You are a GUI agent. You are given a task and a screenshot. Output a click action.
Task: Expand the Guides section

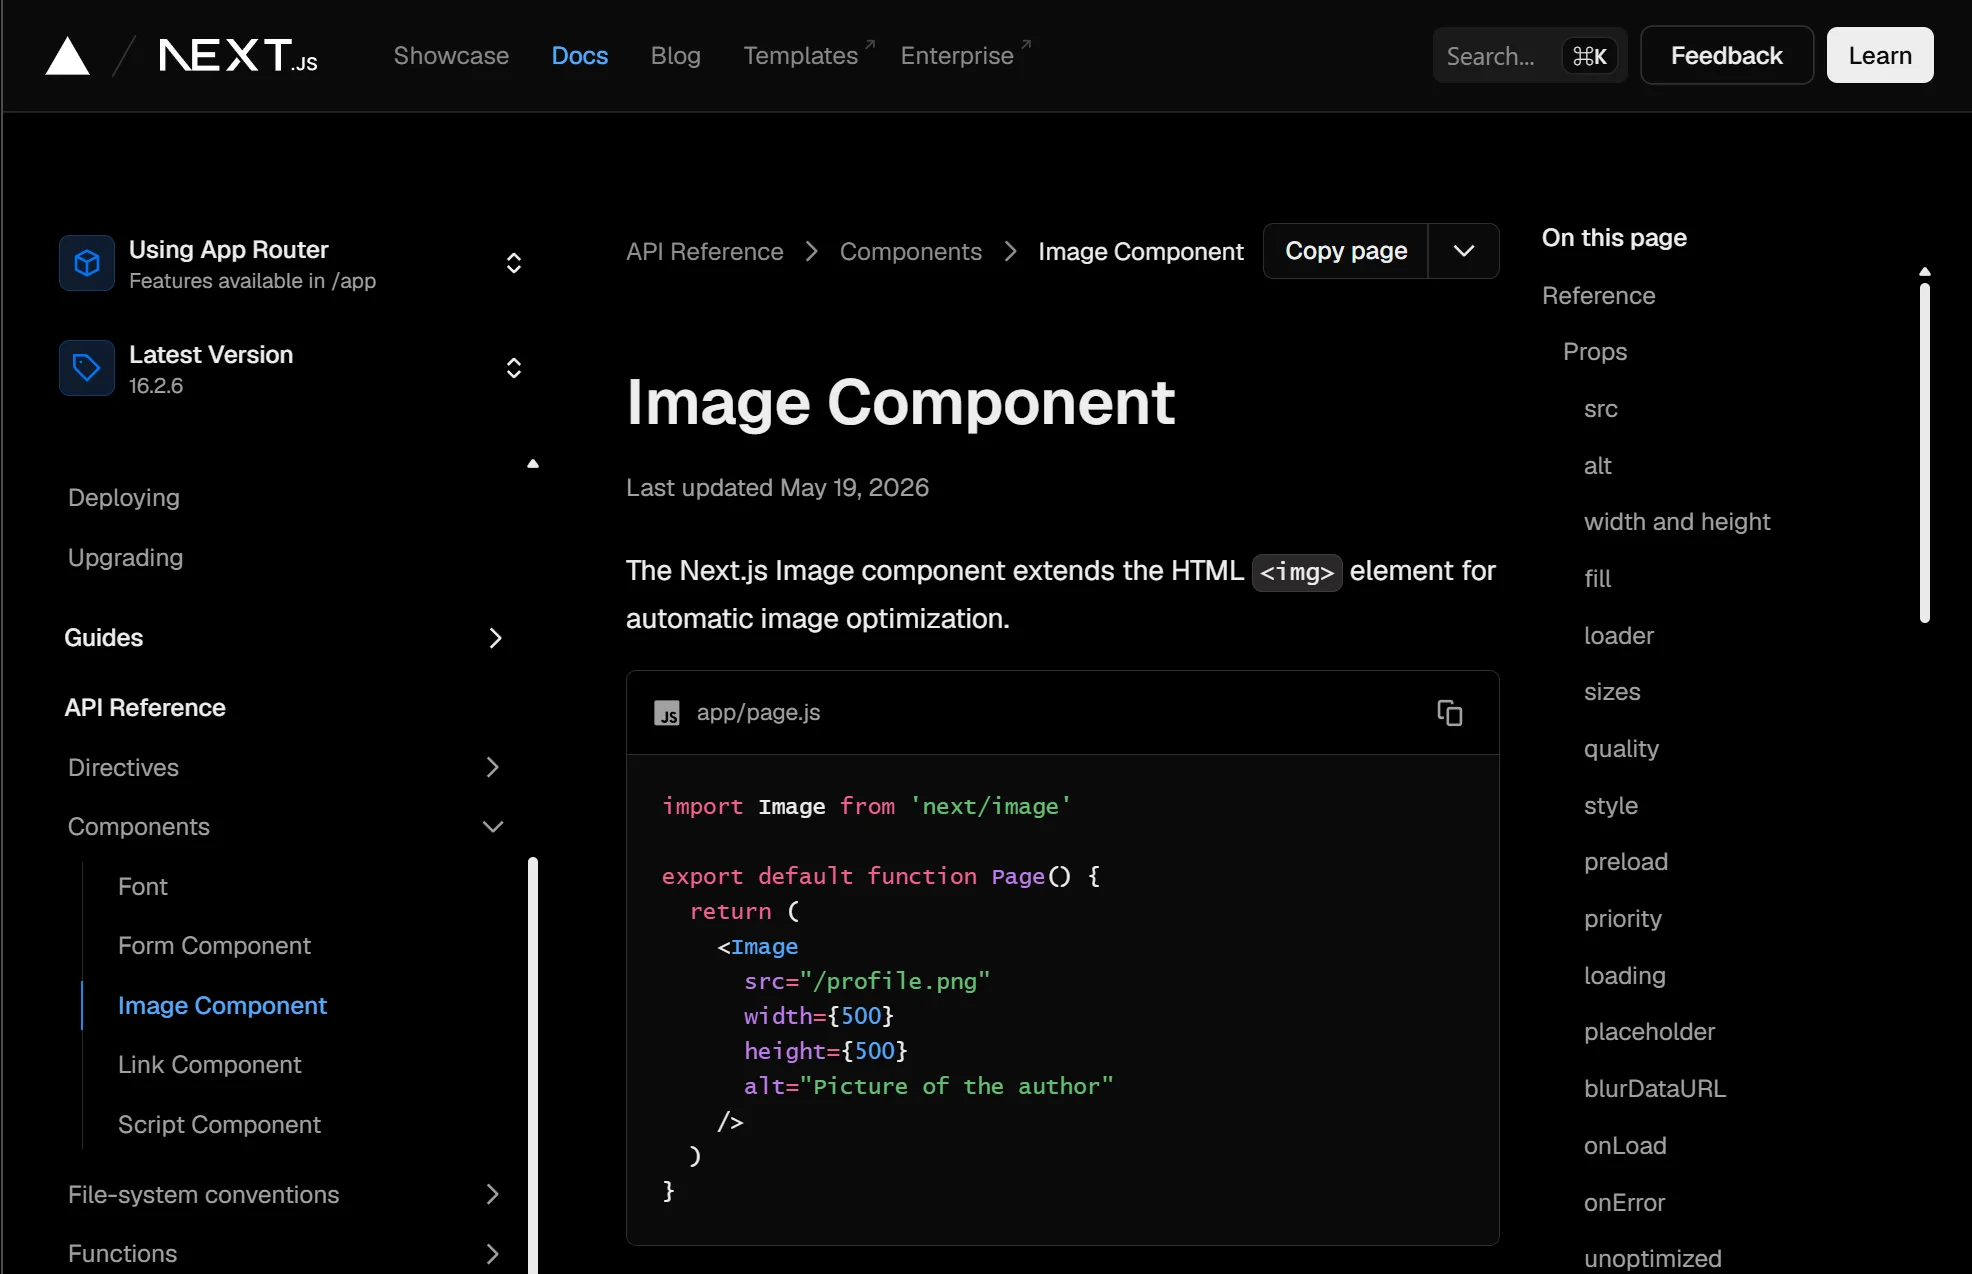tap(284, 638)
